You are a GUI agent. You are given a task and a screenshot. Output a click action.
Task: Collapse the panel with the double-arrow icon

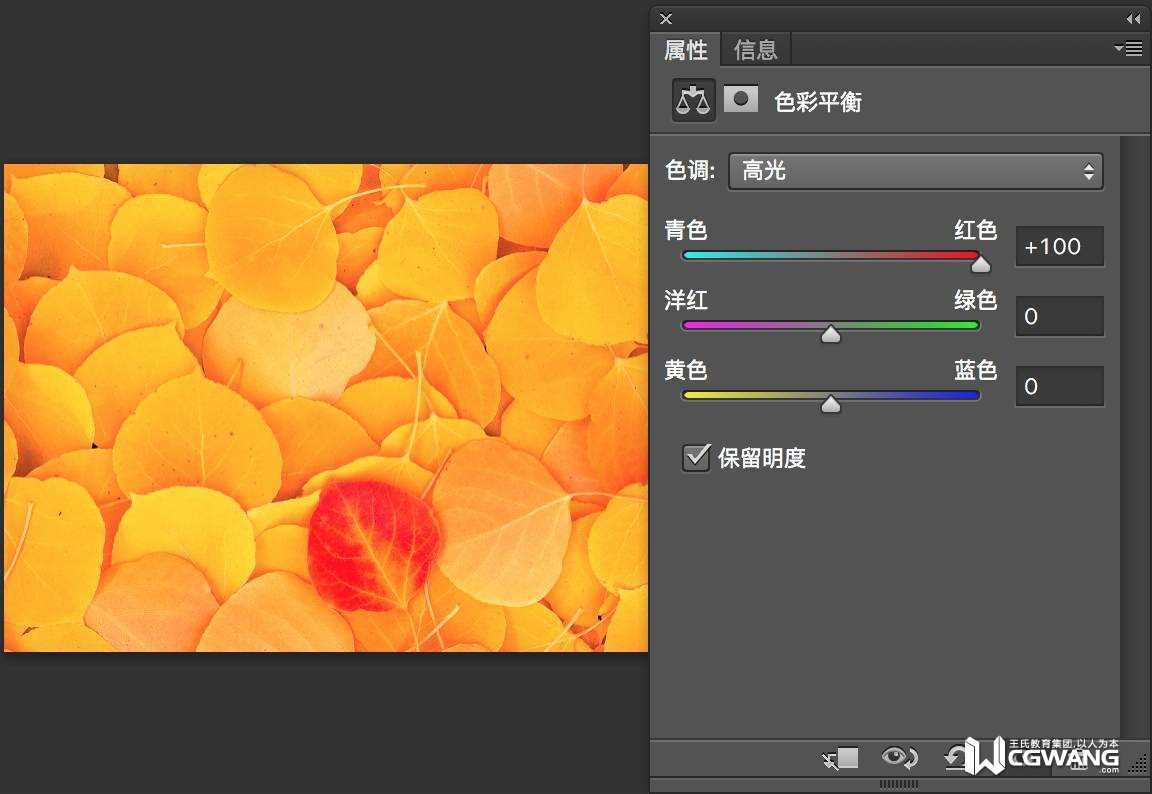point(1133,19)
